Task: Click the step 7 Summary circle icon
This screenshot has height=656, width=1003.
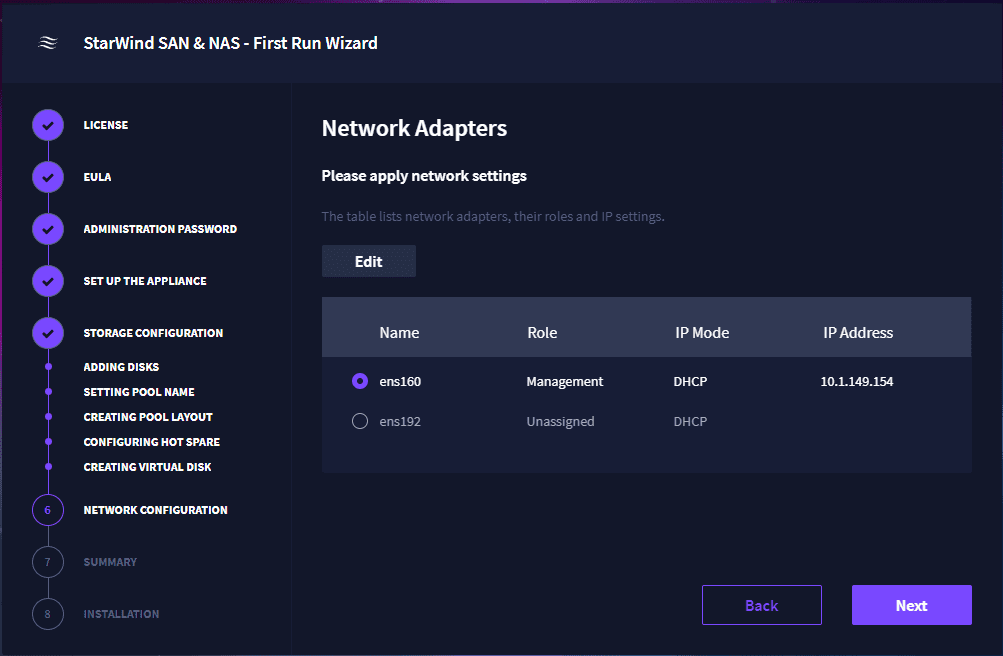Action: 48,562
